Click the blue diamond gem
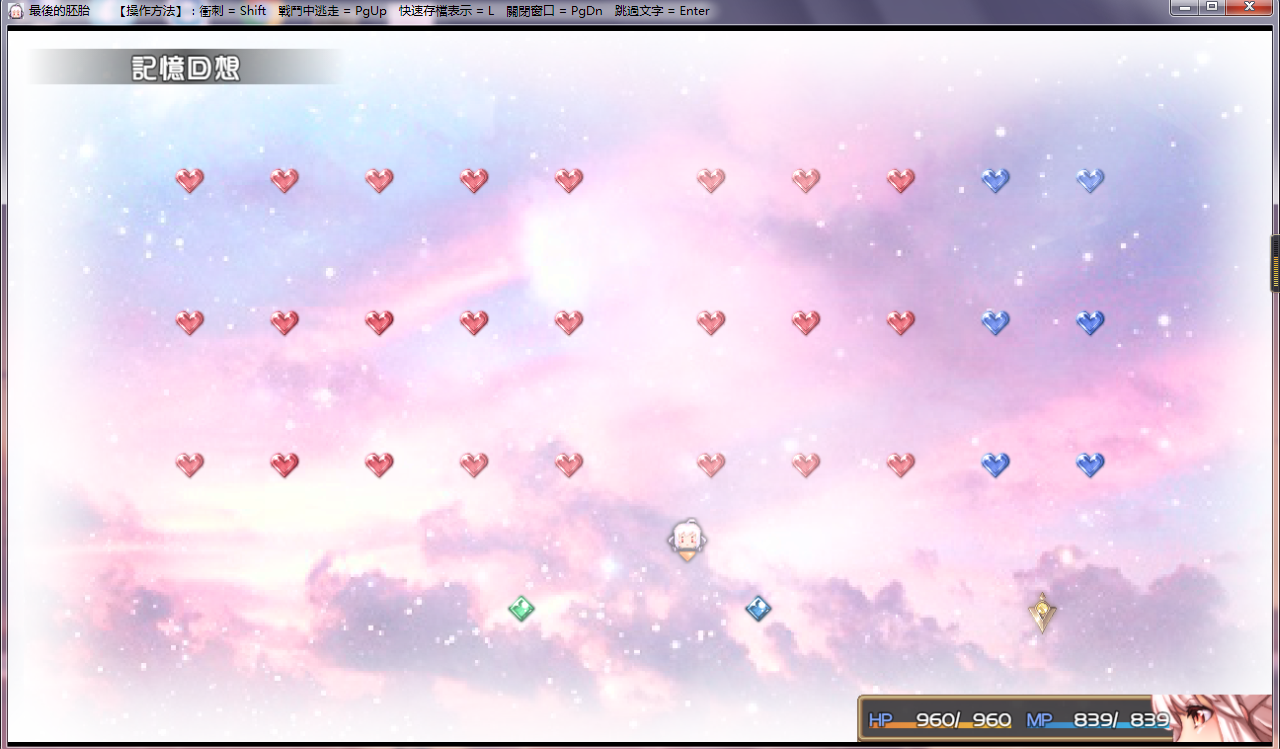1280x749 pixels. [x=758, y=608]
